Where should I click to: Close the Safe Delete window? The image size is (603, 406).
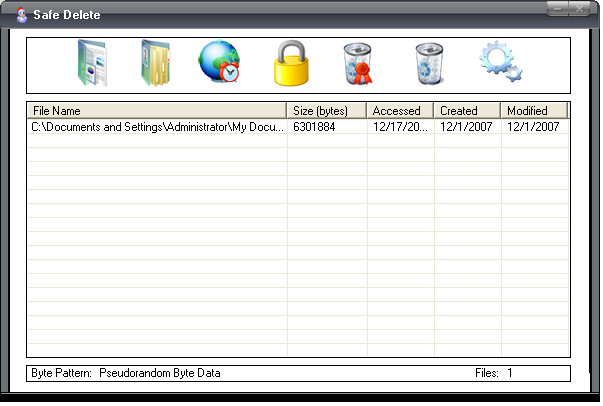pyautogui.click(x=579, y=8)
